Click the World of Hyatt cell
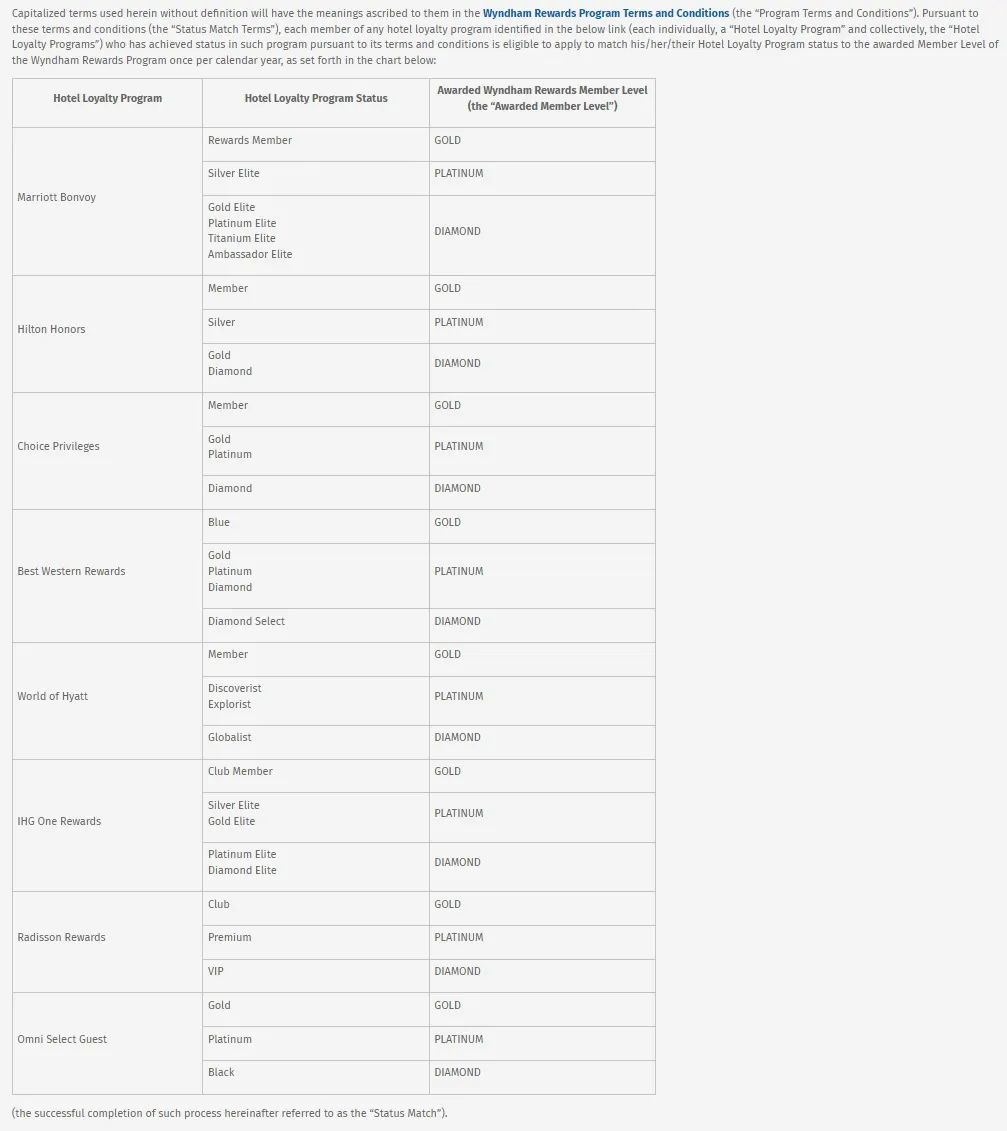The width and height of the screenshot is (1007, 1131). [x=53, y=696]
